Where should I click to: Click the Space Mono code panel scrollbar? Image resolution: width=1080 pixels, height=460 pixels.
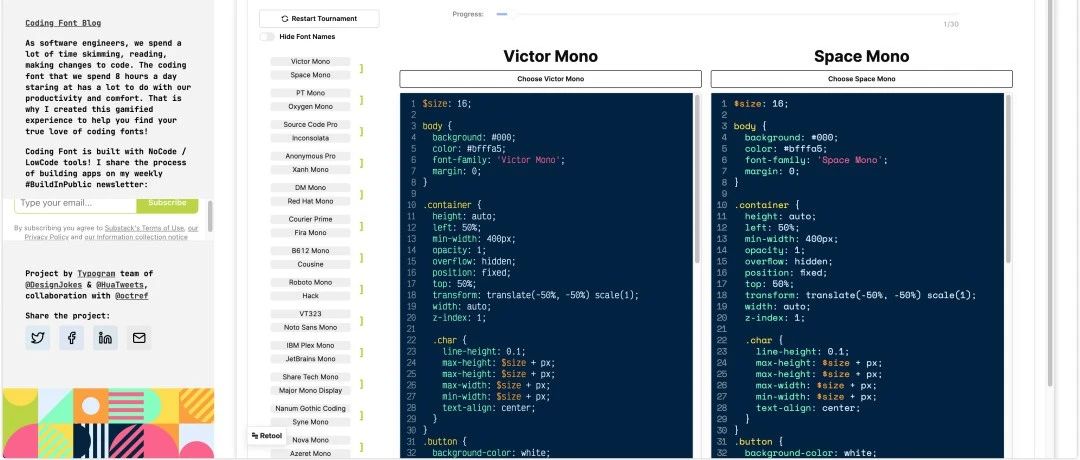point(1008,179)
